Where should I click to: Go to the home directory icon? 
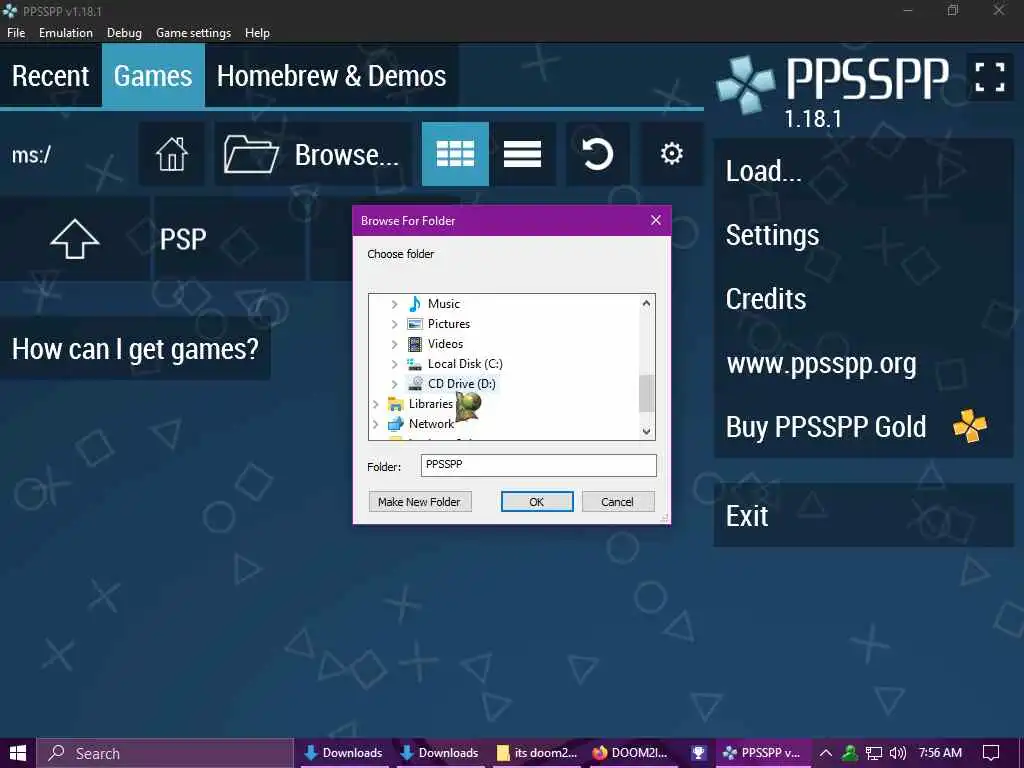click(x=172, y=154)
